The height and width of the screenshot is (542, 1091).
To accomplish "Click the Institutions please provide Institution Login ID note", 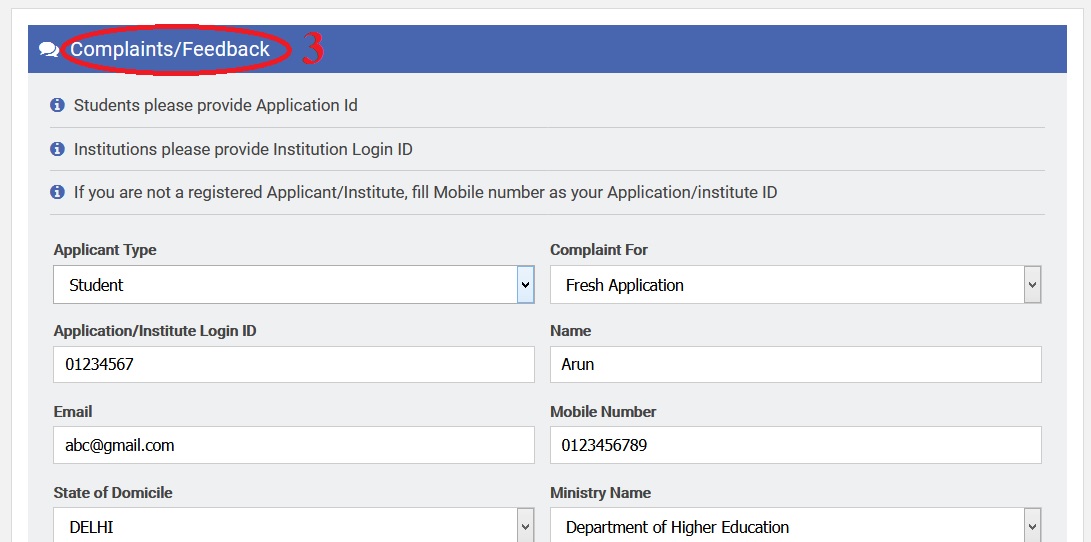I will [x=243, y=149].
